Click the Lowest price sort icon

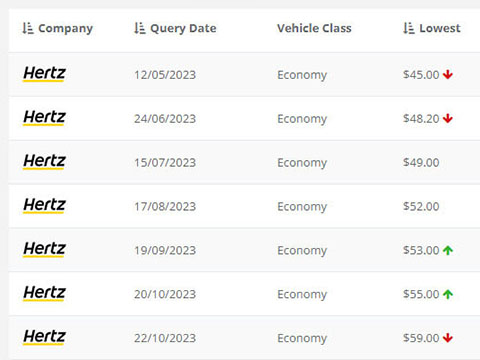409,28
